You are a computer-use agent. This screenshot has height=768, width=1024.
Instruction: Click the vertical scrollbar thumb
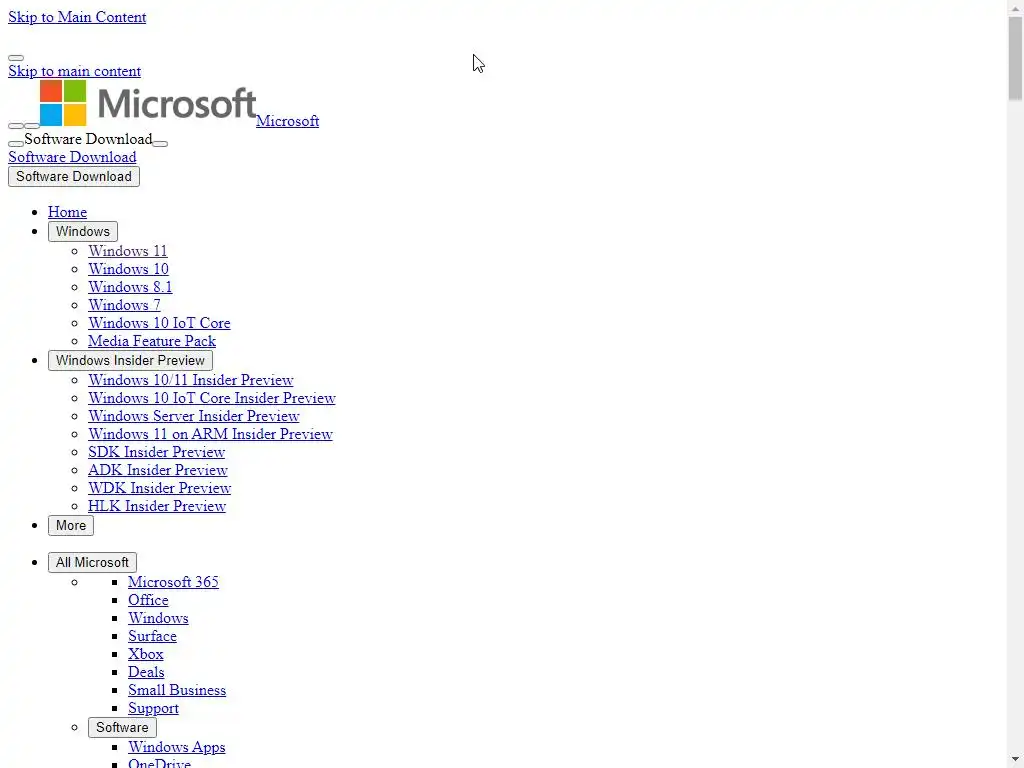[x=1016, y=59]
